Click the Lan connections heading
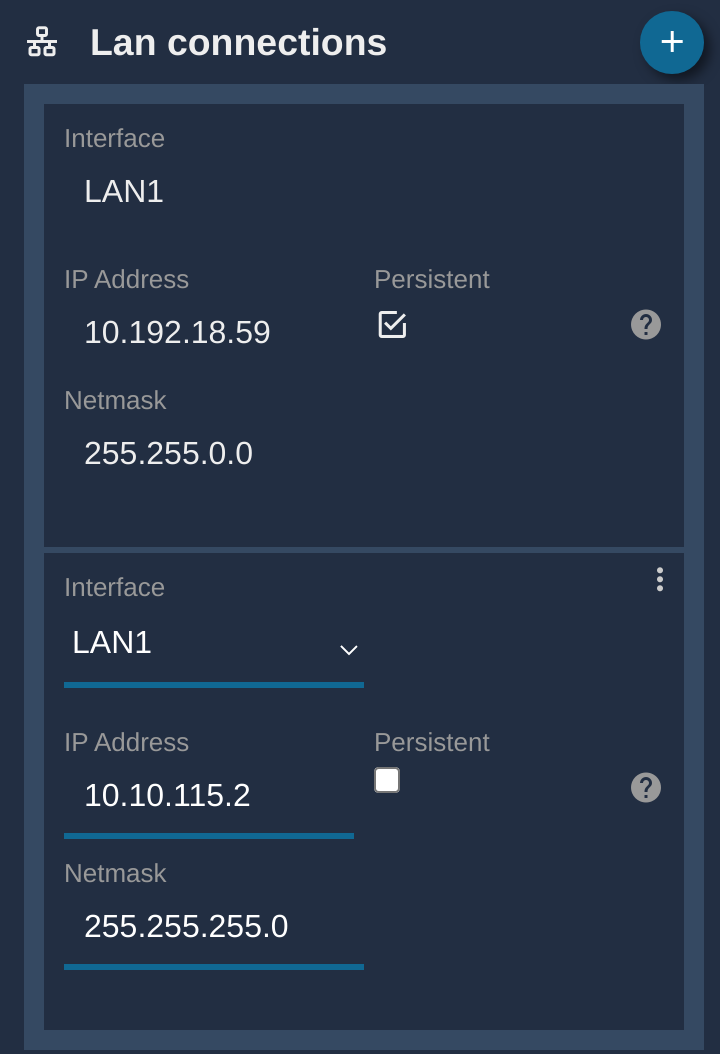720x1054 pixels. pos(239,42)
